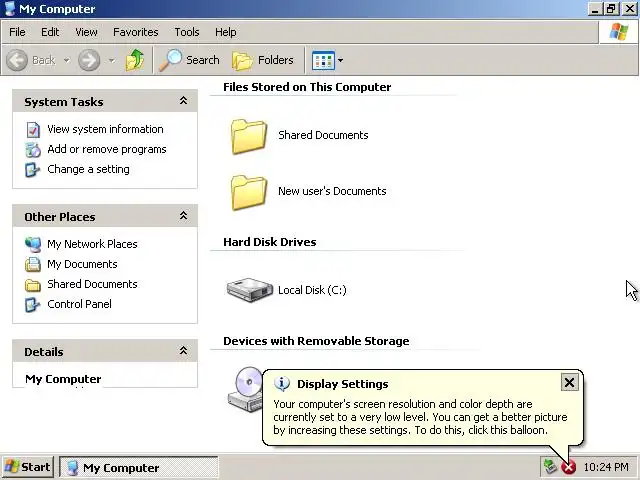This screenshot has width=640, height=480.
Task: Collapse the Details panel
Action: (183, 351)
